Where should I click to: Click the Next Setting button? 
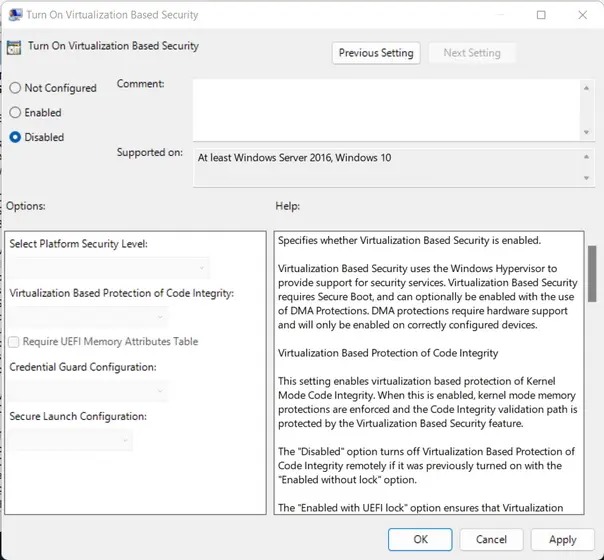471,53
